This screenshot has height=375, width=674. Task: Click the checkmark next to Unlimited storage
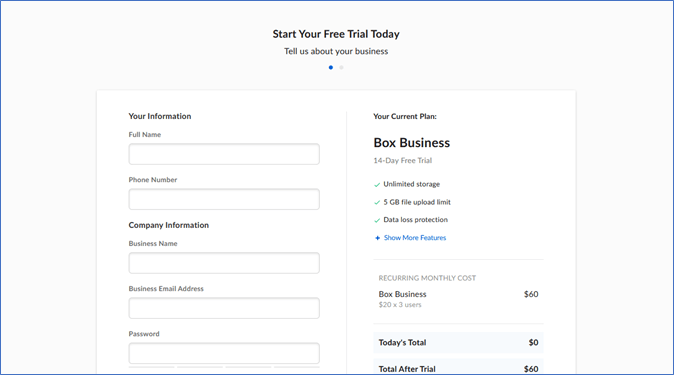pos(377,184)
